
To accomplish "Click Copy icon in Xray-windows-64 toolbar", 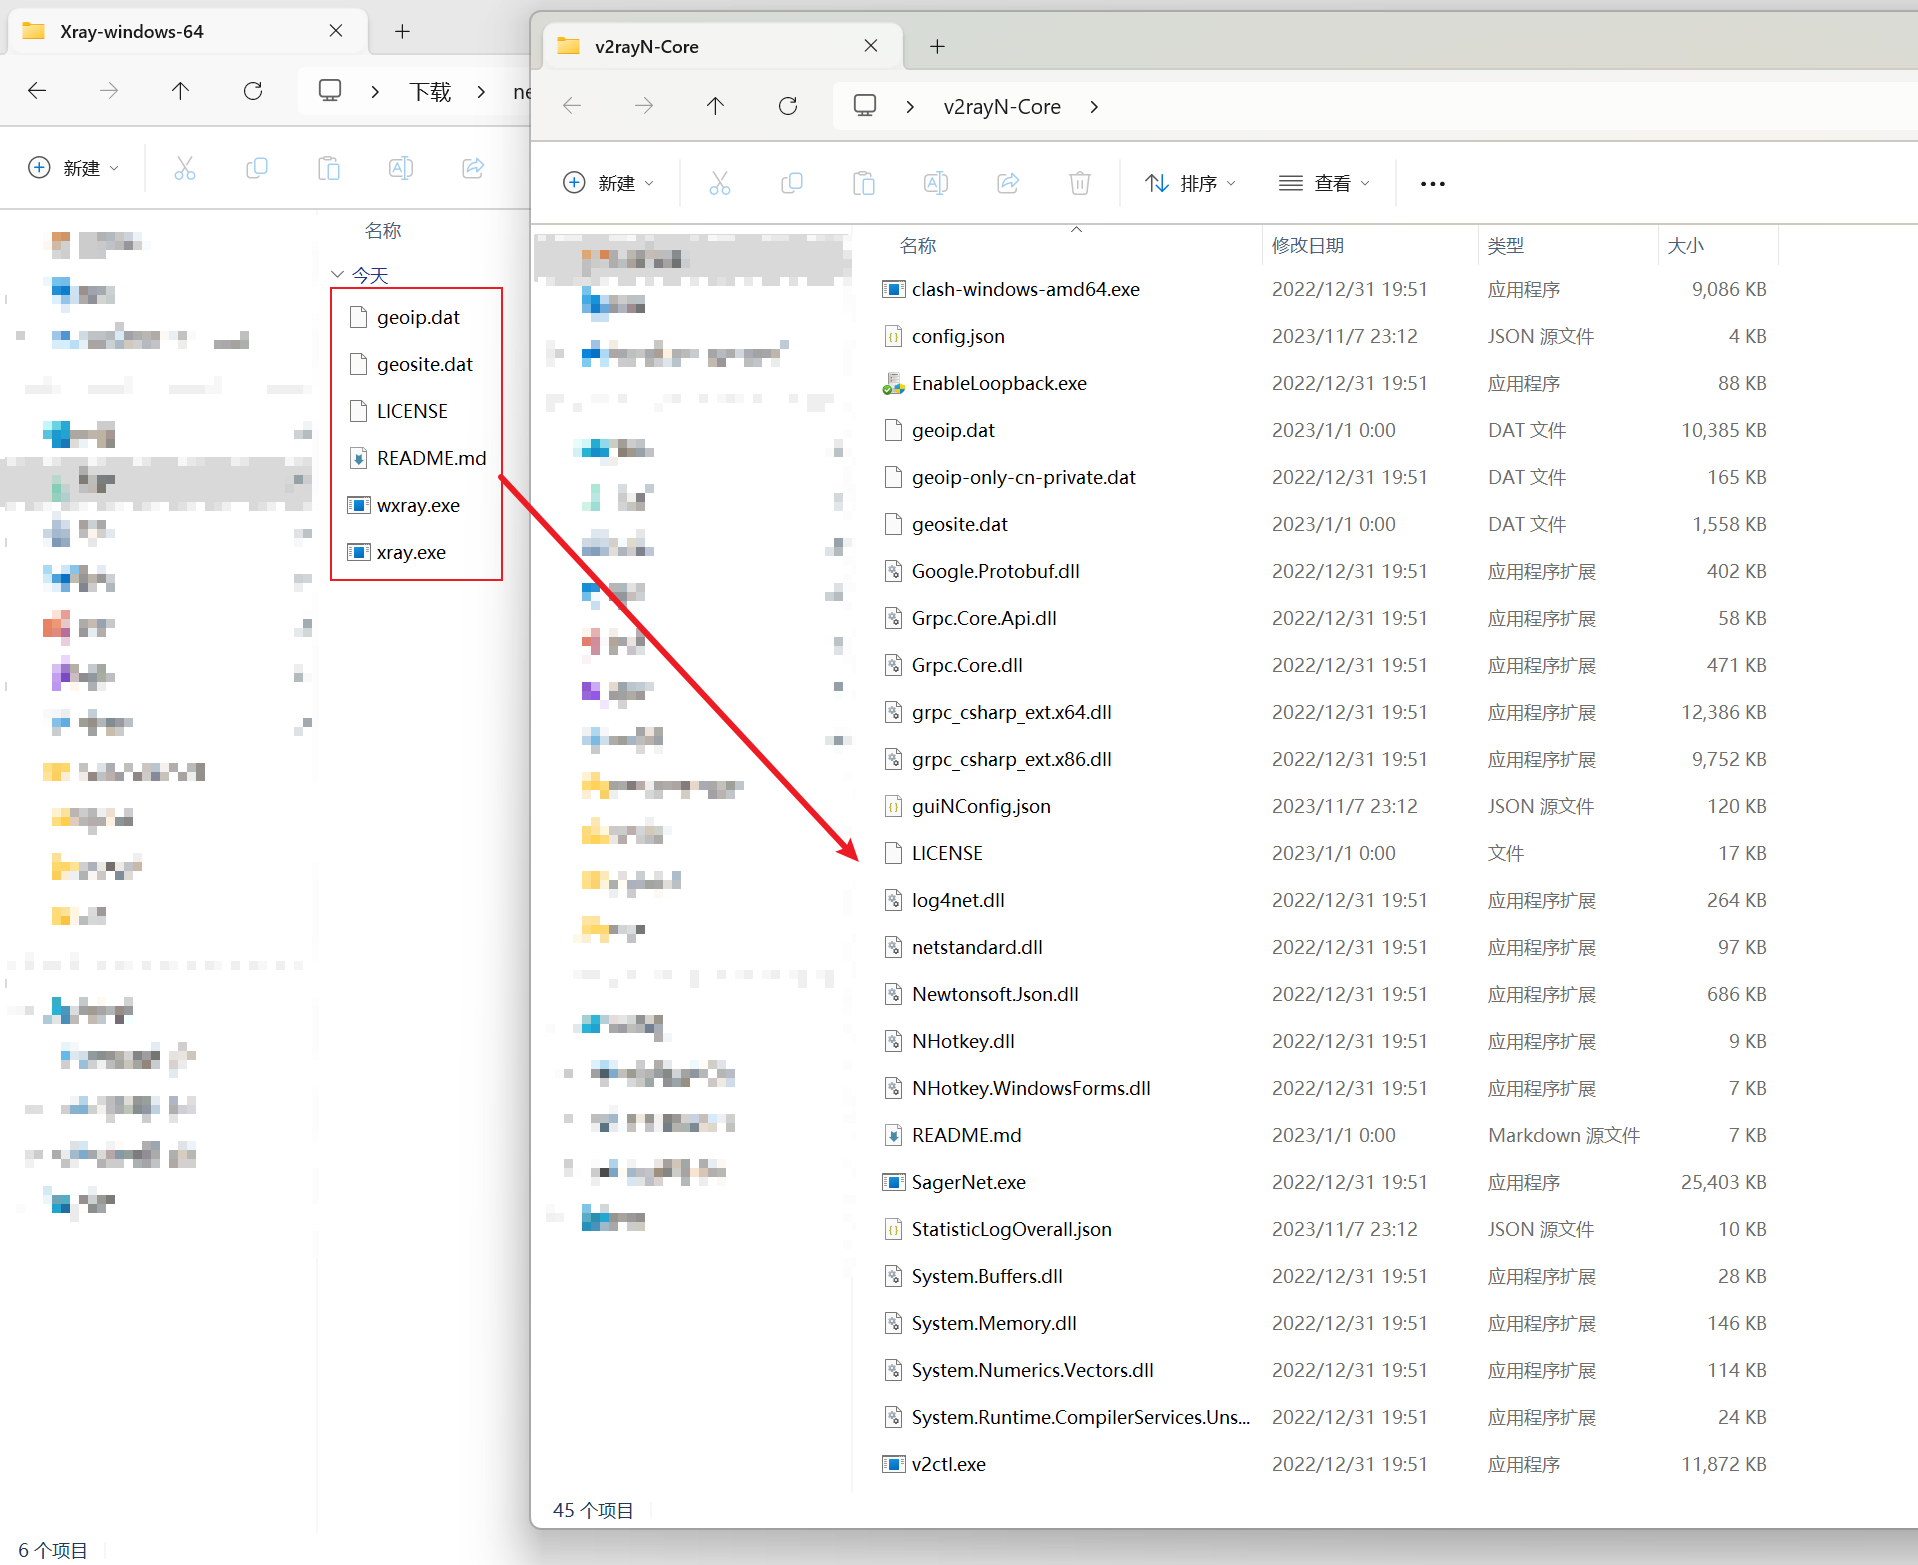I will 257,168.
